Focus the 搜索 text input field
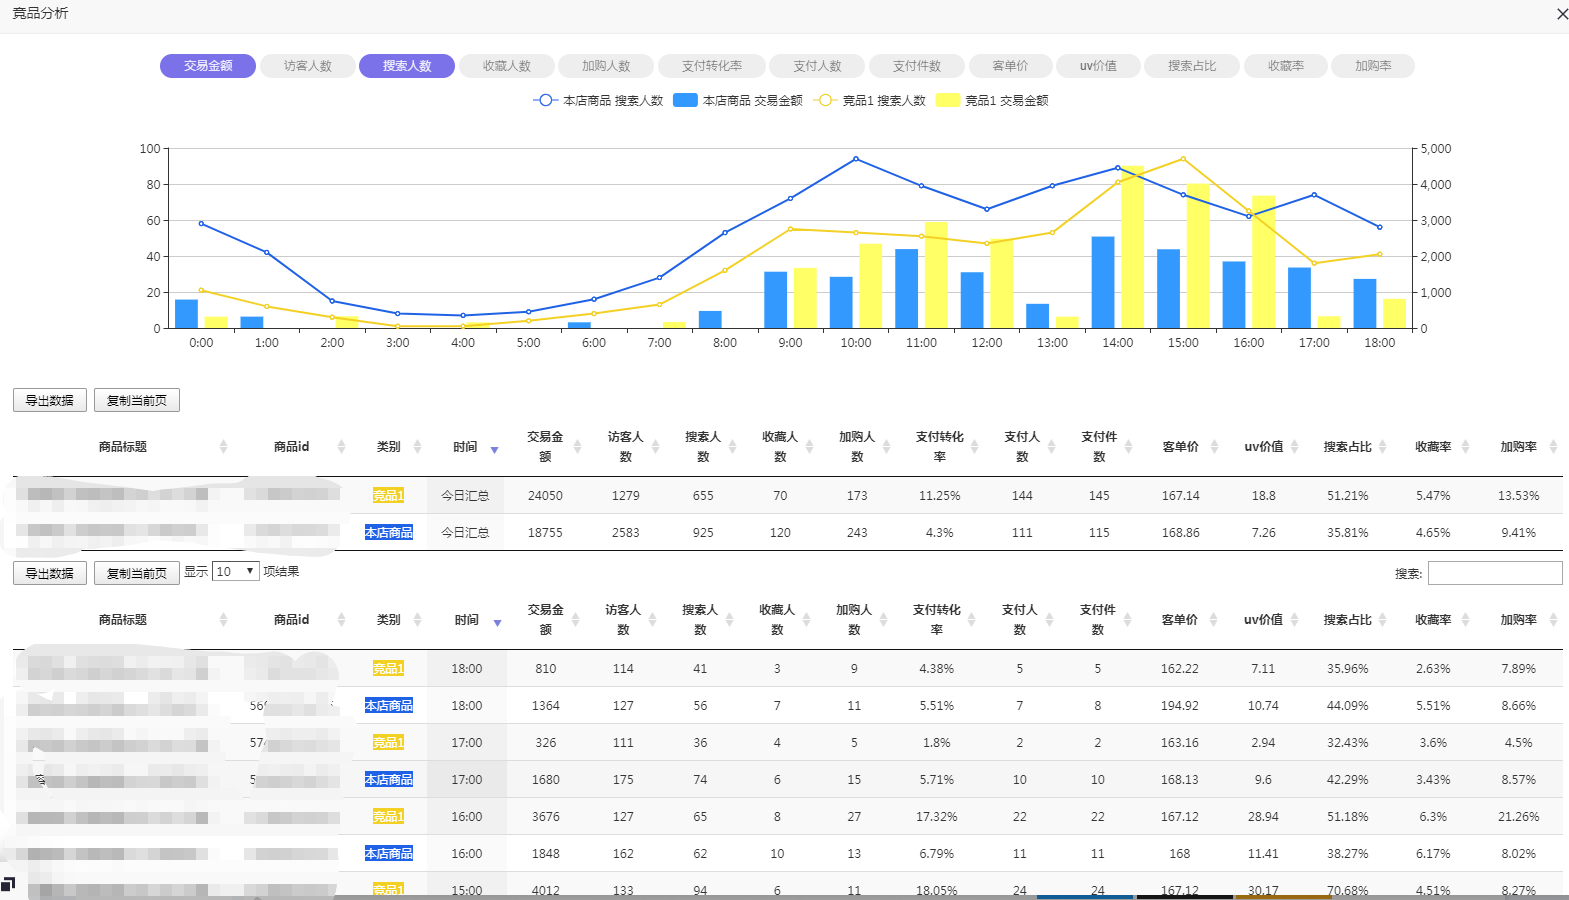1569x900 pixels. point(1494,573)
